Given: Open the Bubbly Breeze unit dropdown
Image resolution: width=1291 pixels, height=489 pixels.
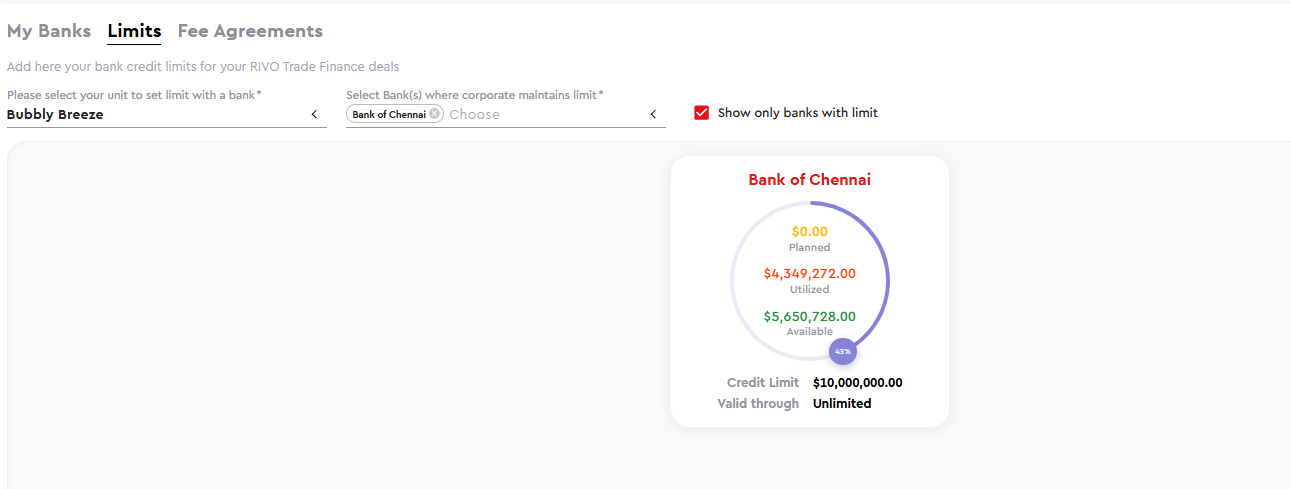Looking at the screenshot, I should (166, 114).
